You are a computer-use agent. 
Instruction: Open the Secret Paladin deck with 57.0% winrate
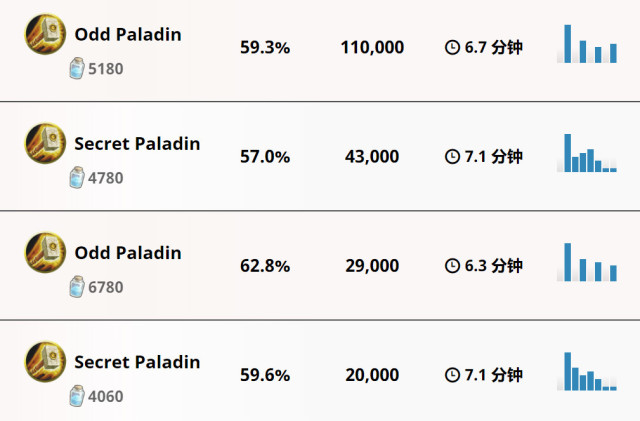tap(320, 156)
